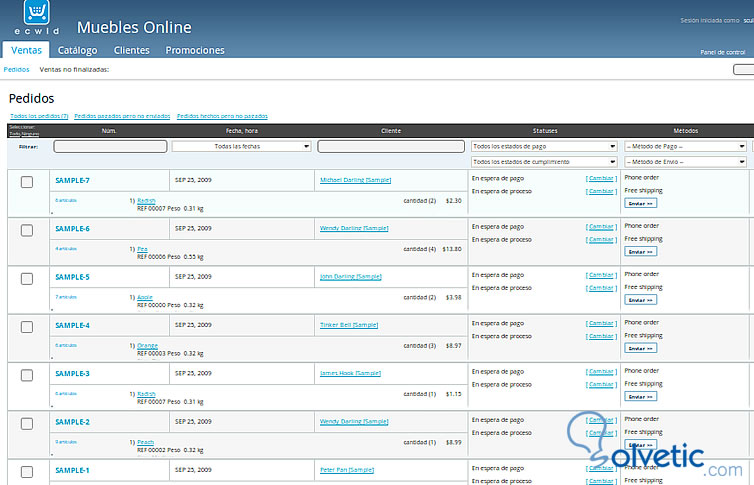The width and height of the screenshot is (754, 485).
Task: Click Enviar button for SAMPLE-6
Action: click(641, 251)
